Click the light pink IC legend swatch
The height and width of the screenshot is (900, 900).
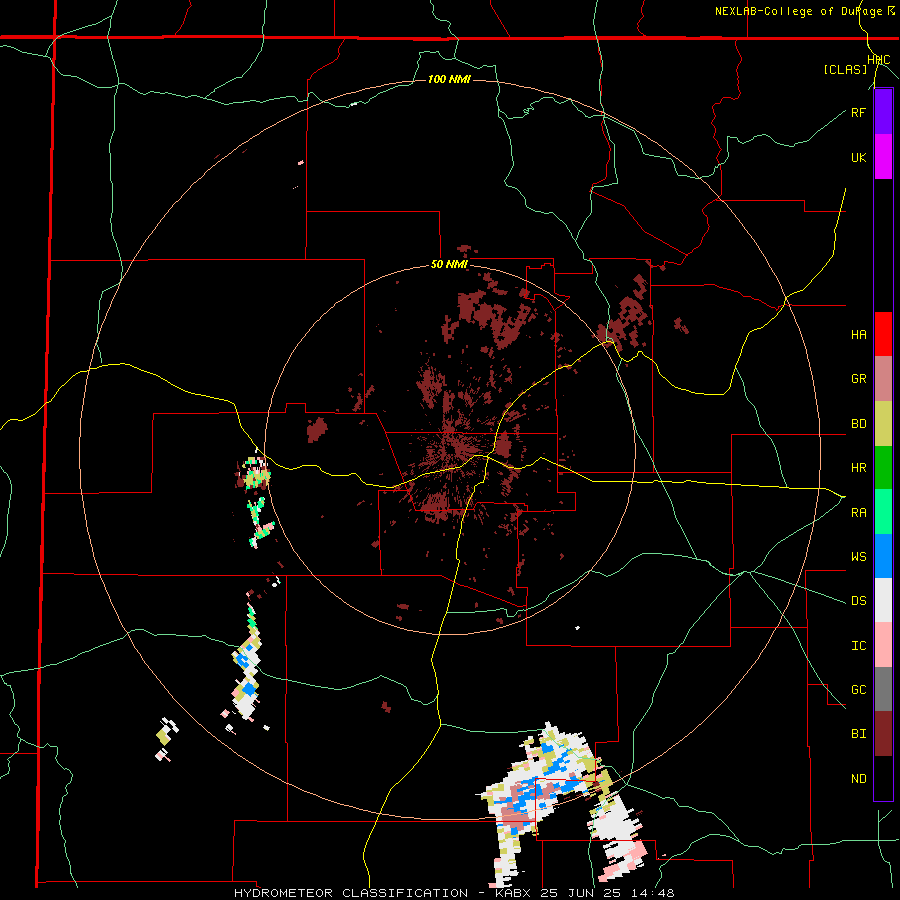tap(883, 645)
